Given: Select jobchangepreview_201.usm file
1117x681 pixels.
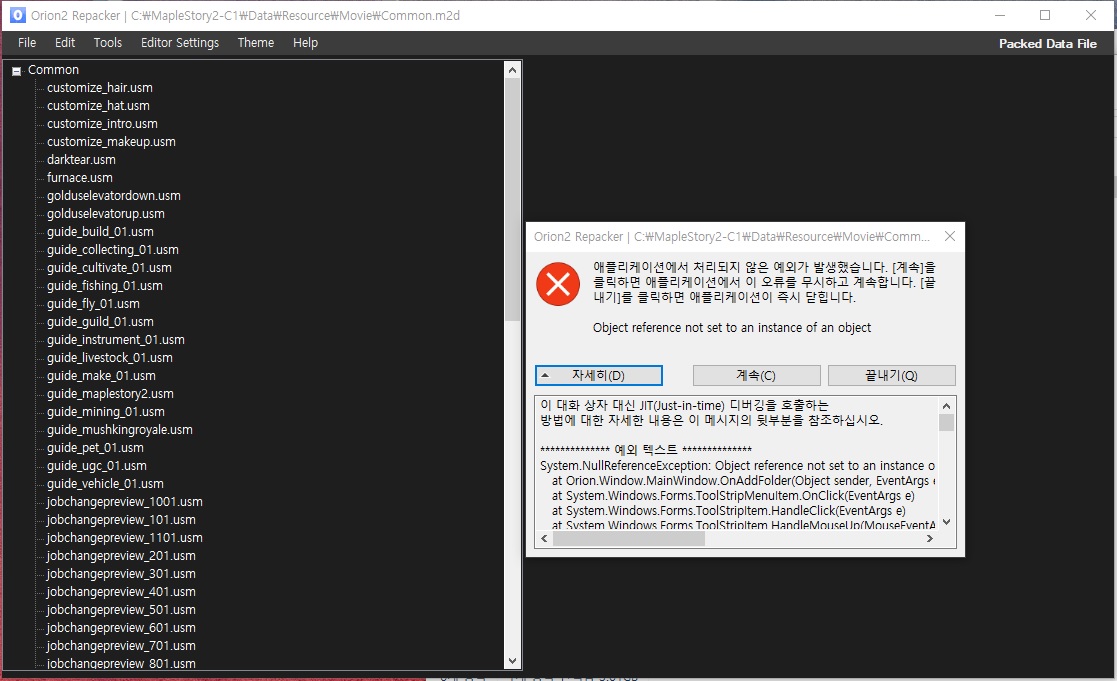Looking at the screenshot, I should coord(121,556).
